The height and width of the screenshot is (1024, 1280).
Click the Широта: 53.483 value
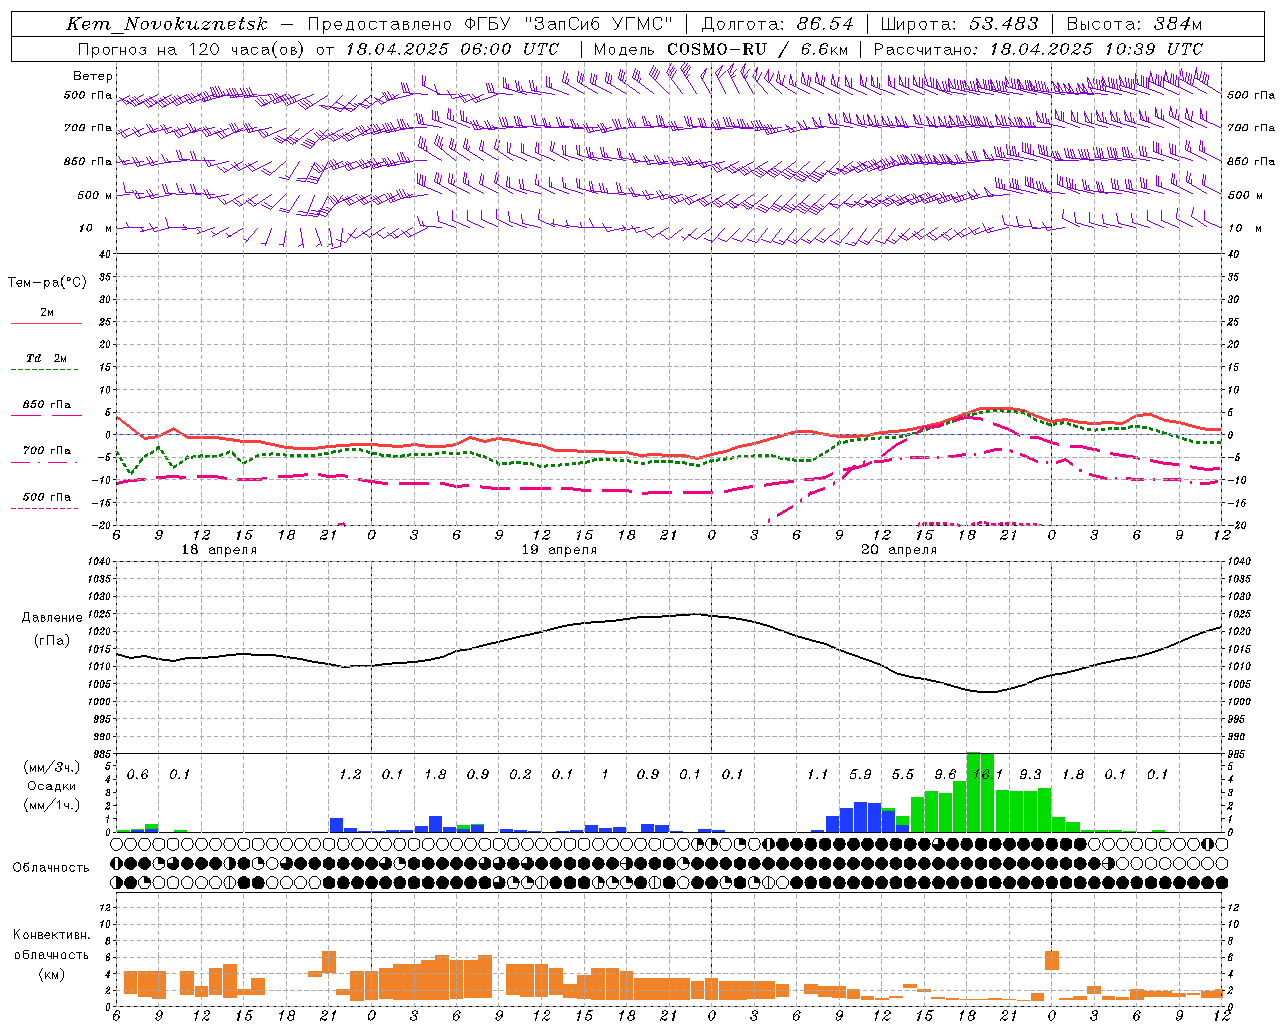[961, 24]
